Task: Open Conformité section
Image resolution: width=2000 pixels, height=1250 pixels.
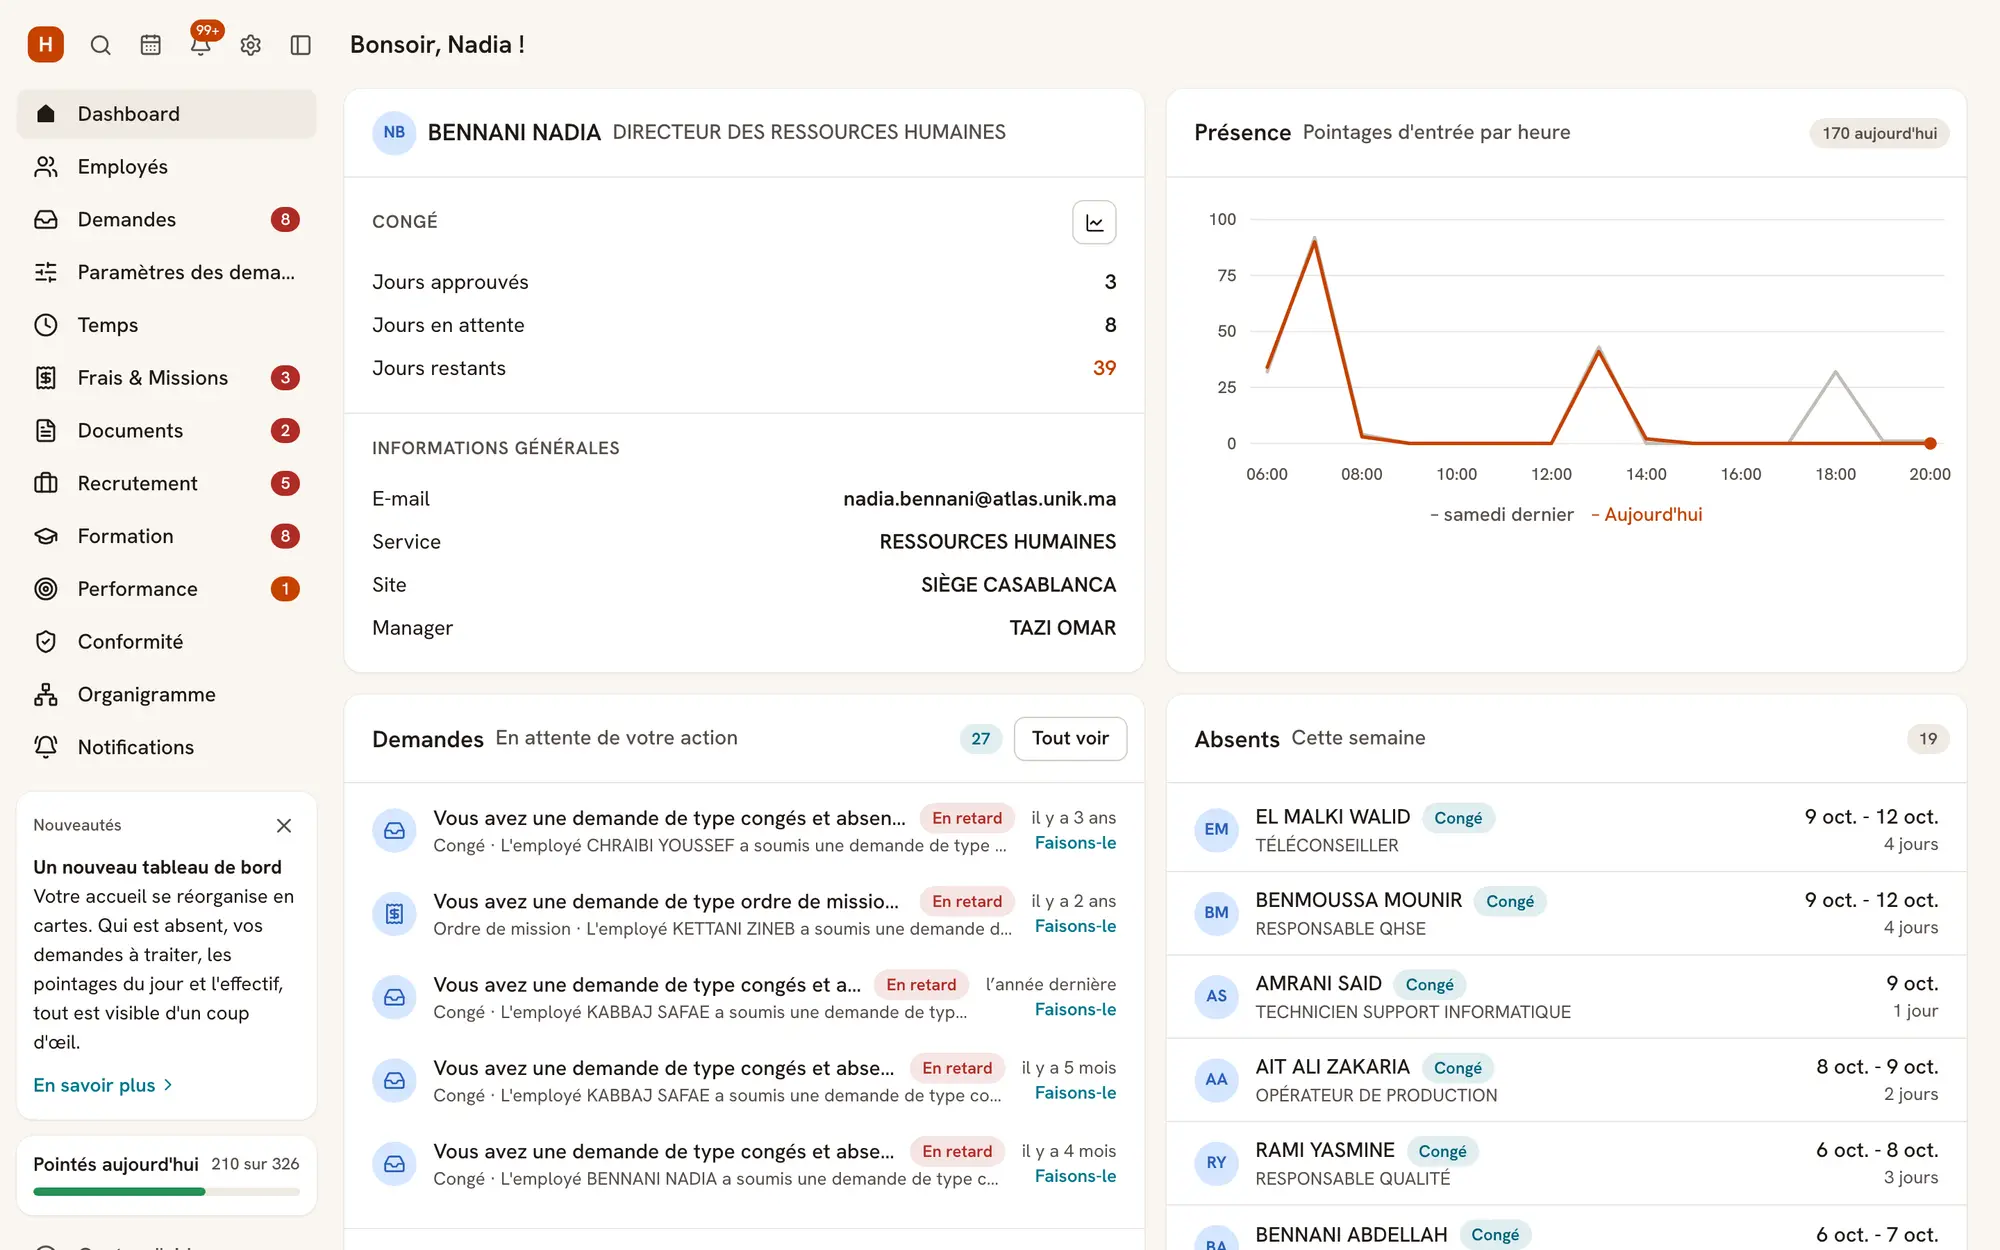Action: click(x=167, y=642)
